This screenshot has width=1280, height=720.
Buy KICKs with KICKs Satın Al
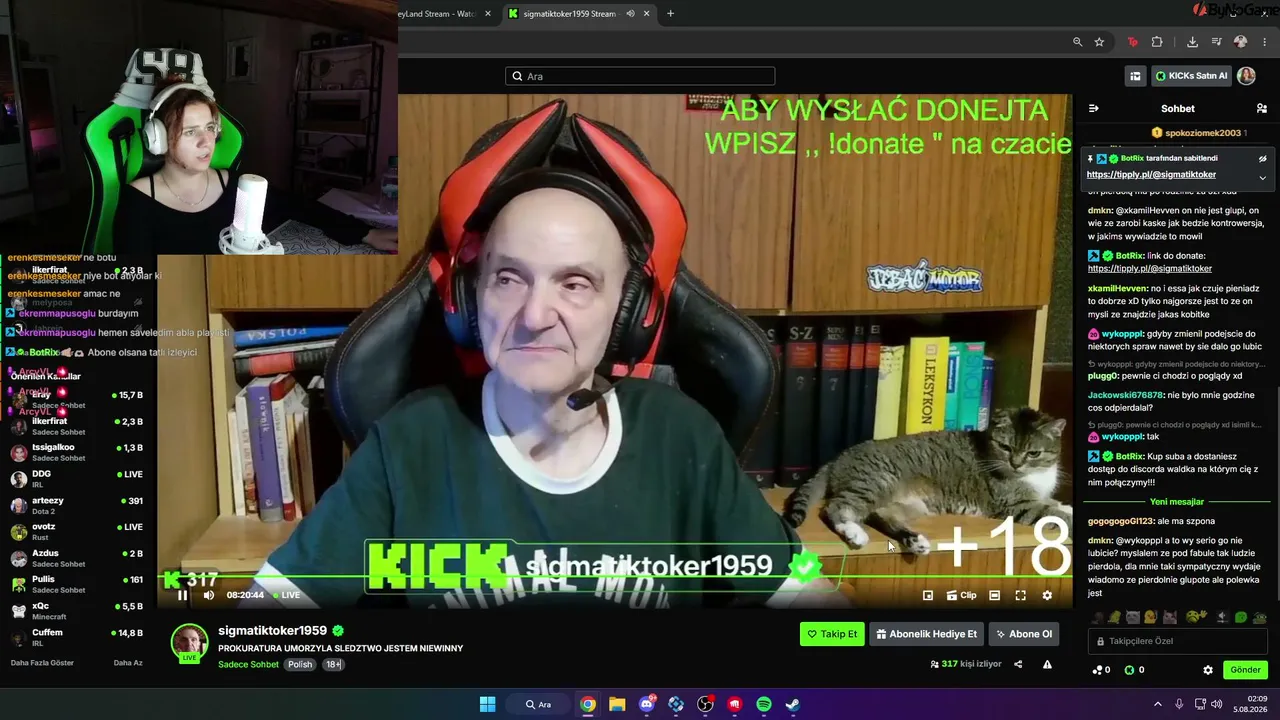(x=1190, y=76)
